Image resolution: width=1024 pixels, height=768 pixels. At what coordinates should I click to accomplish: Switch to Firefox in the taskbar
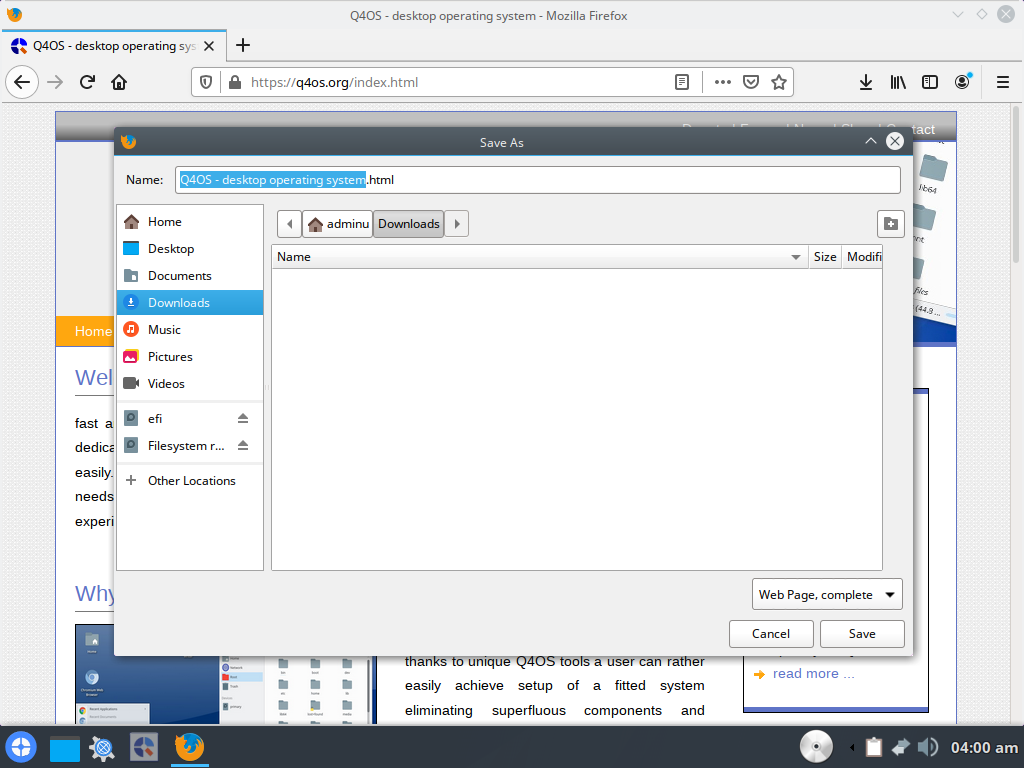pos(189,747)
